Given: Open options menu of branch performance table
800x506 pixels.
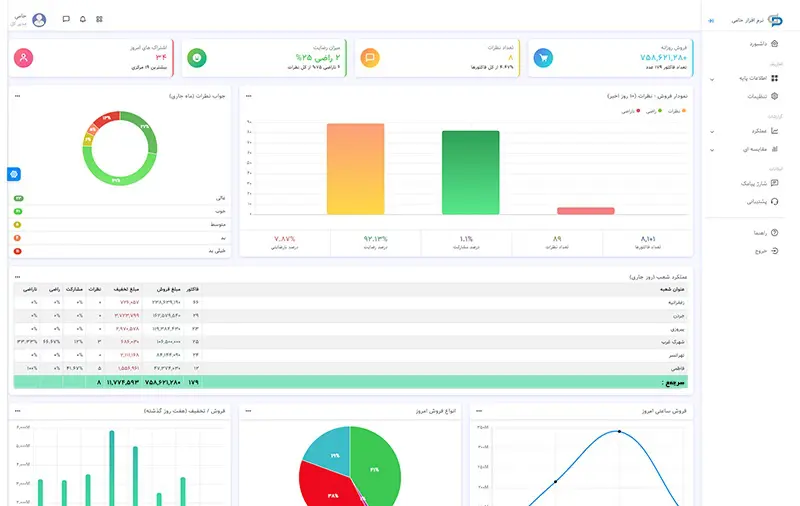Looking at the screenshot, I should [17, 277].
